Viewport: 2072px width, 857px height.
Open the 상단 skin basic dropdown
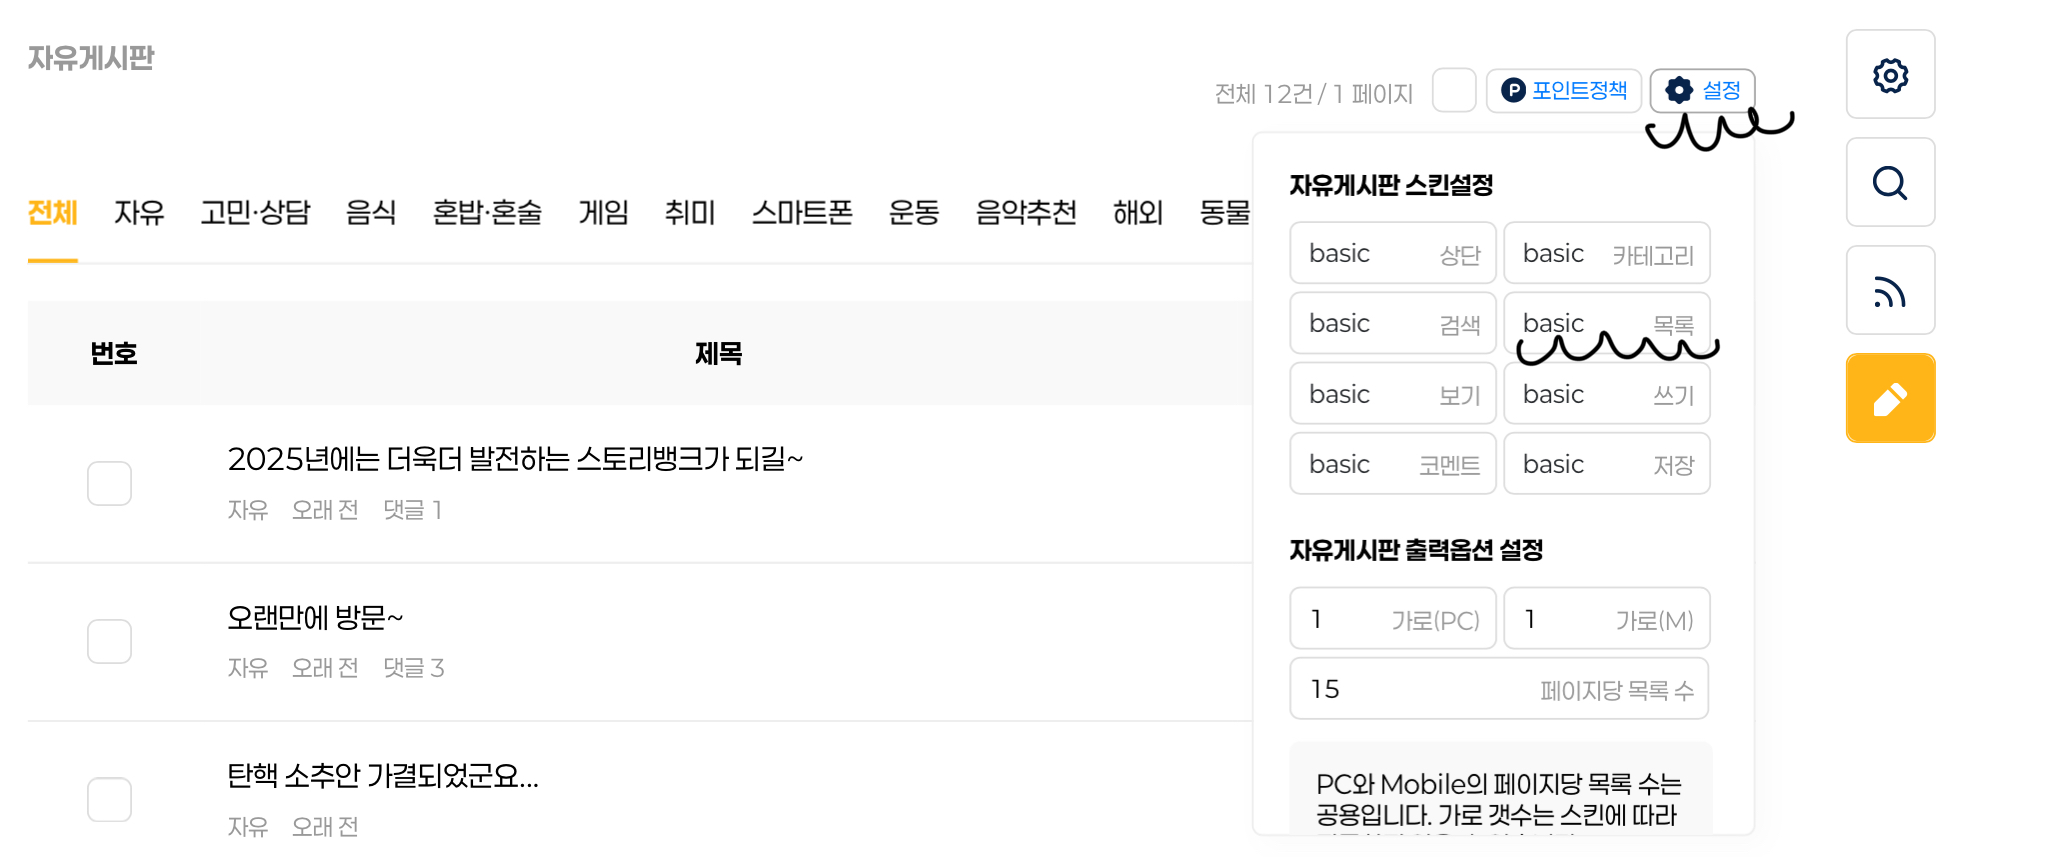pos(1393,253)
